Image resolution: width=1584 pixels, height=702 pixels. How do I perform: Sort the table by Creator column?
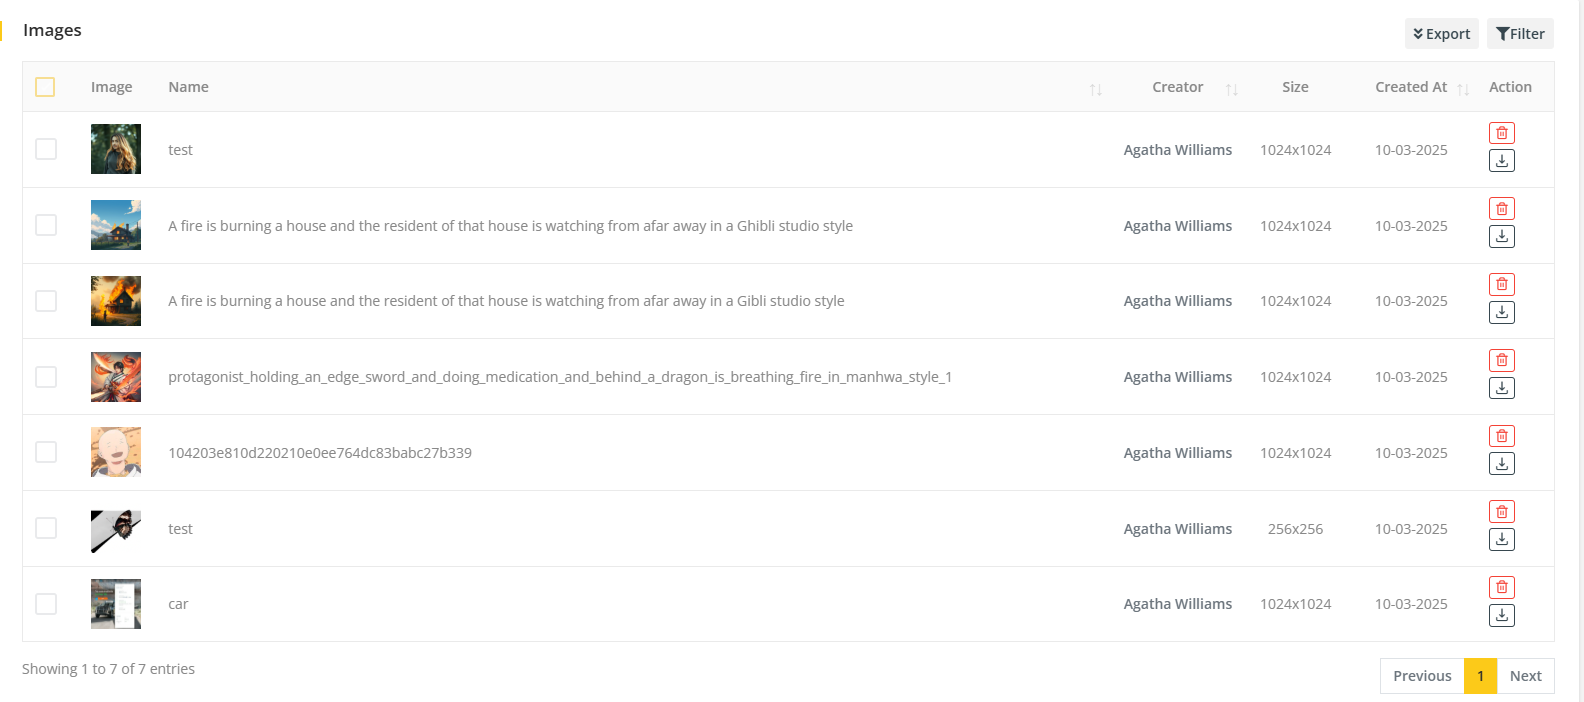pos(1231,89)
